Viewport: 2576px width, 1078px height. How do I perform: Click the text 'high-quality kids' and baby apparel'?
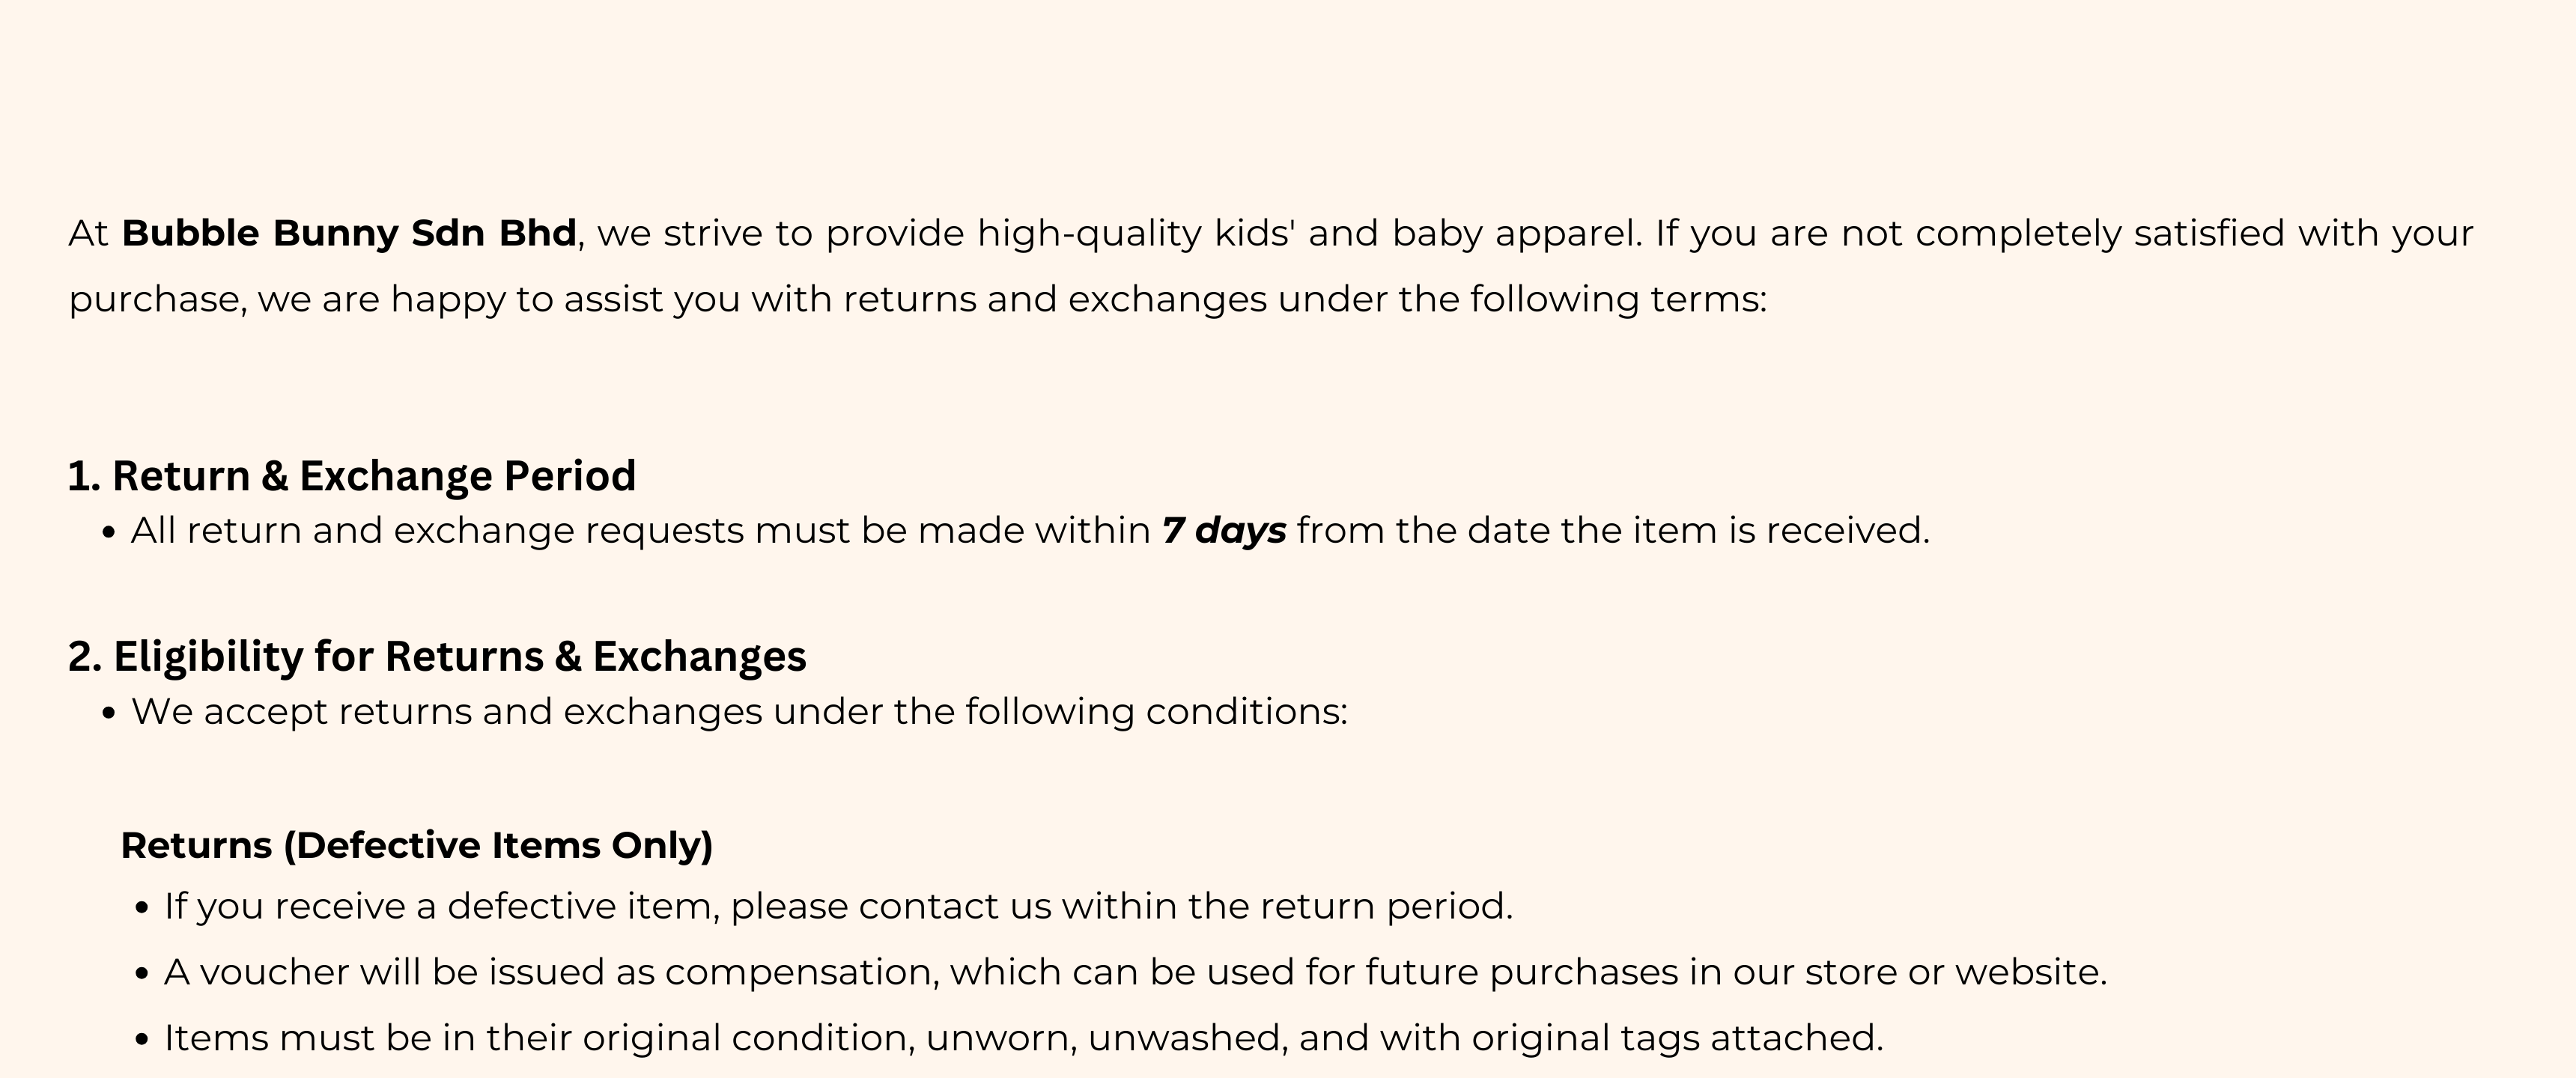tap(1308, 233)
